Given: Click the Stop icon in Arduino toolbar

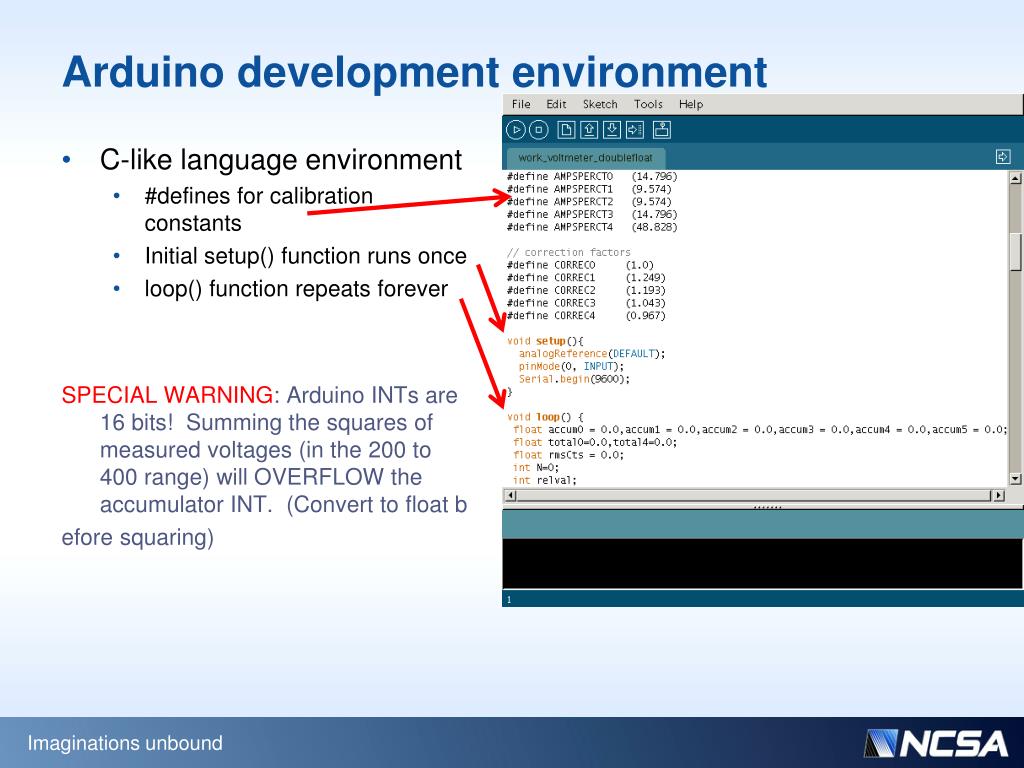Looking at the screenshot, I should tap(539, 130).
